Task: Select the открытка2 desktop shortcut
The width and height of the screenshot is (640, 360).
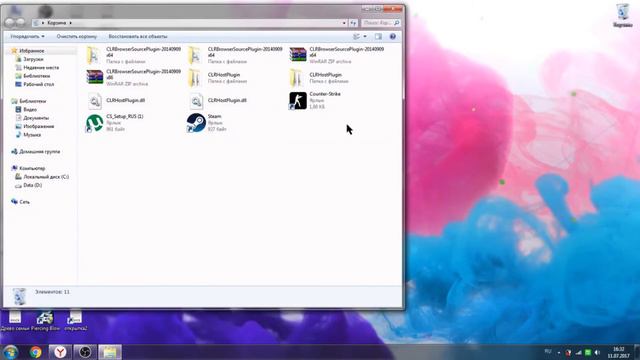Action: tap(75, 321)
